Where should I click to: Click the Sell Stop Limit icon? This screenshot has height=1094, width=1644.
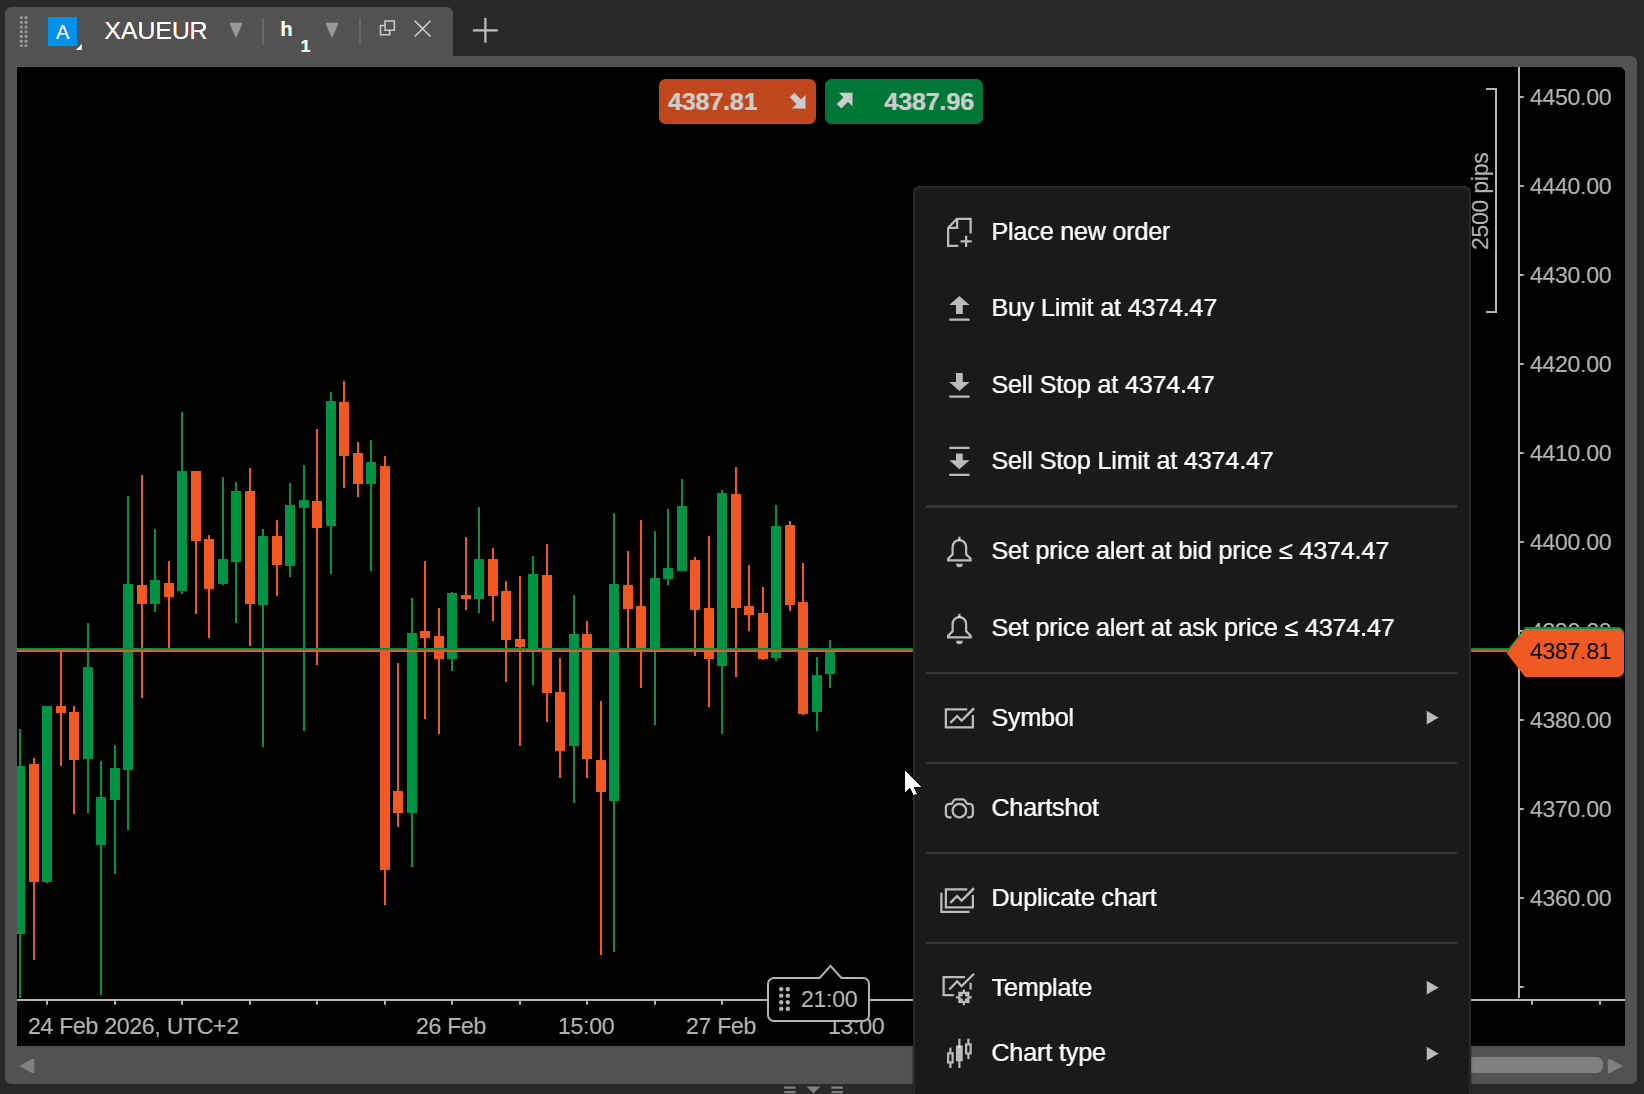pos(959,461)
